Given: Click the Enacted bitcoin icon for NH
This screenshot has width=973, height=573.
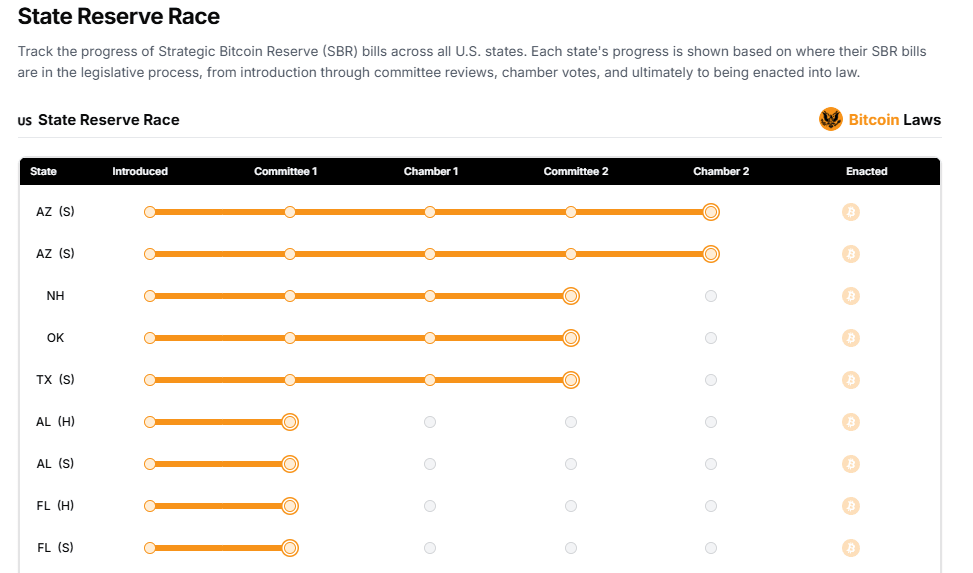Looking at the screenshot, I should click(x=851, y=296).
